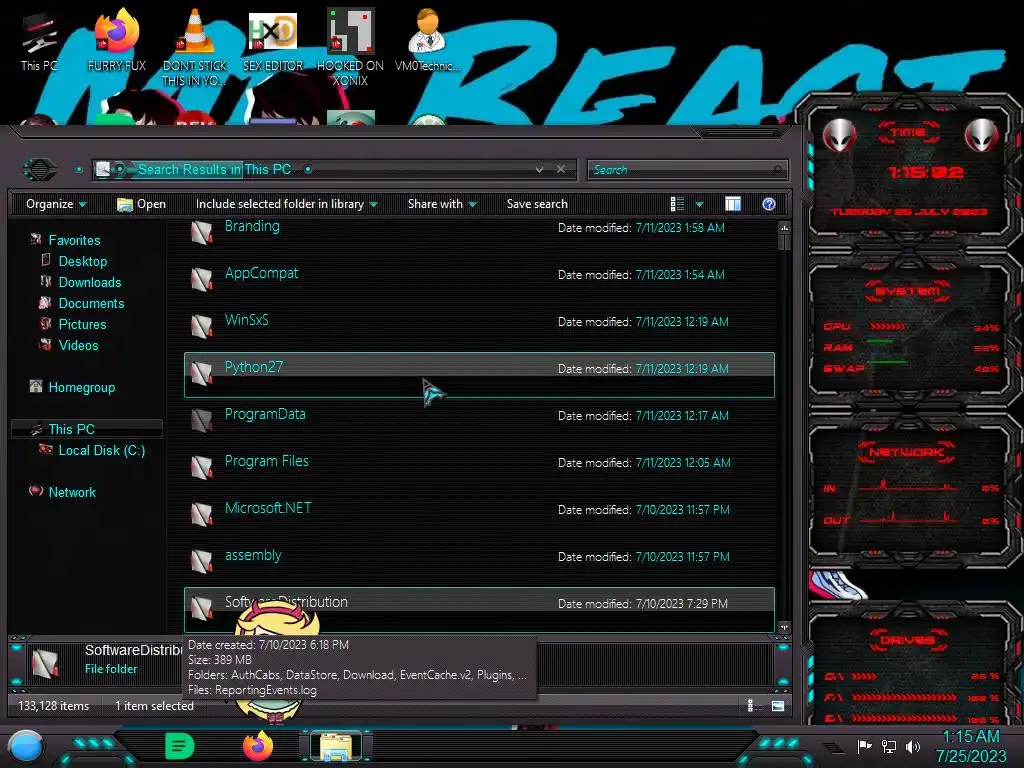Open the HOOKED ON XONIX desktop shortcut
Screen dimensions: 1024x768
point(350,48)
